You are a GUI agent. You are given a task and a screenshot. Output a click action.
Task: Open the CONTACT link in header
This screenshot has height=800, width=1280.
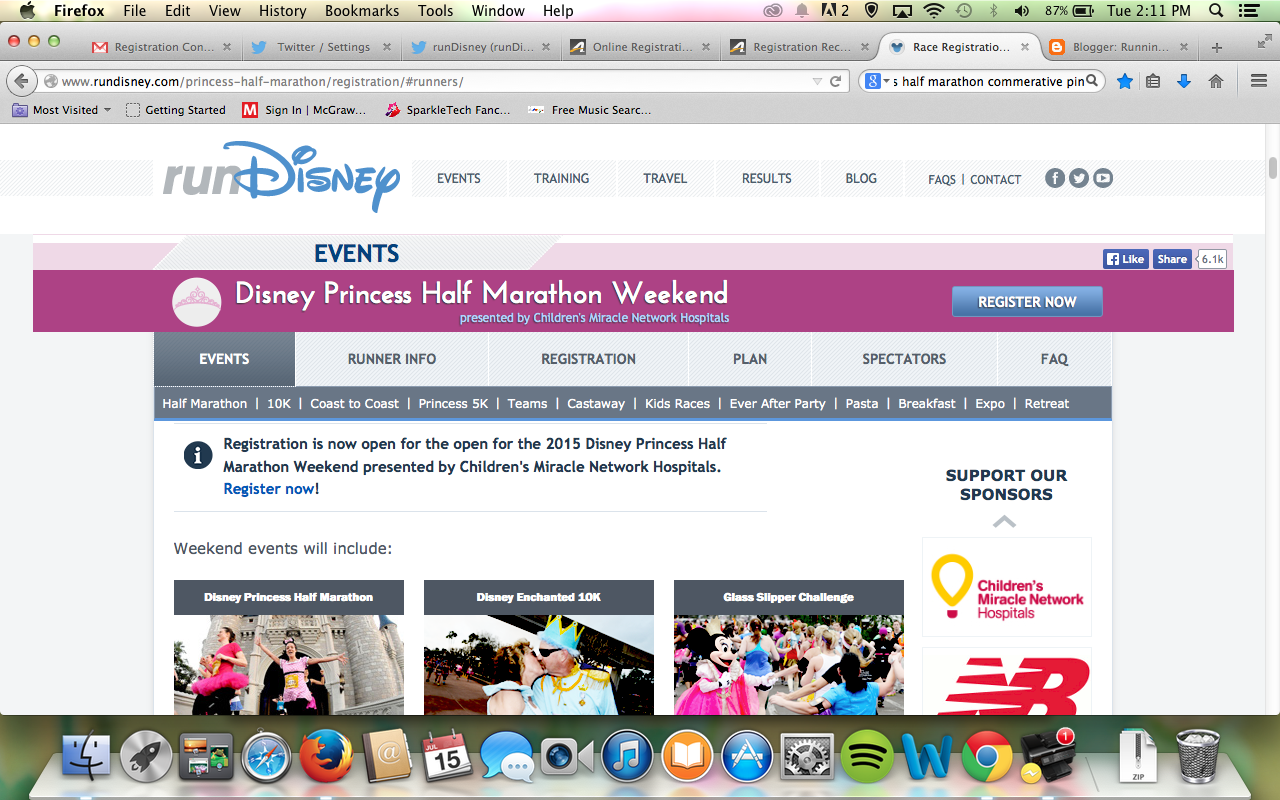pyautogui.click(x=995, y=180)
